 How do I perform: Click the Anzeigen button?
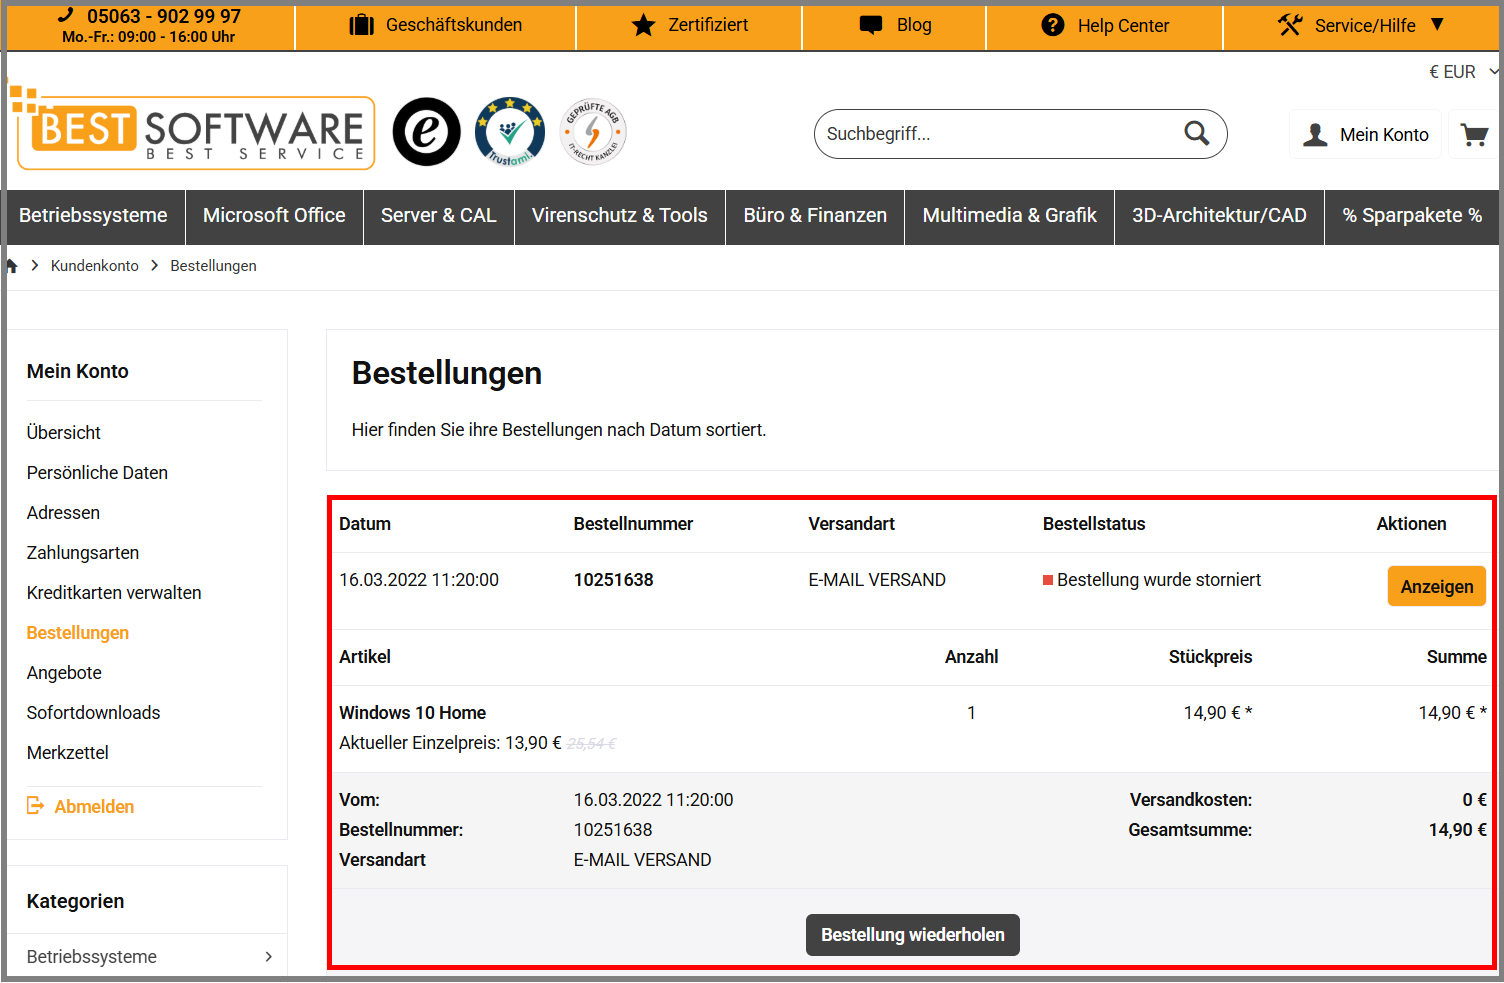tap(1436, 586)
